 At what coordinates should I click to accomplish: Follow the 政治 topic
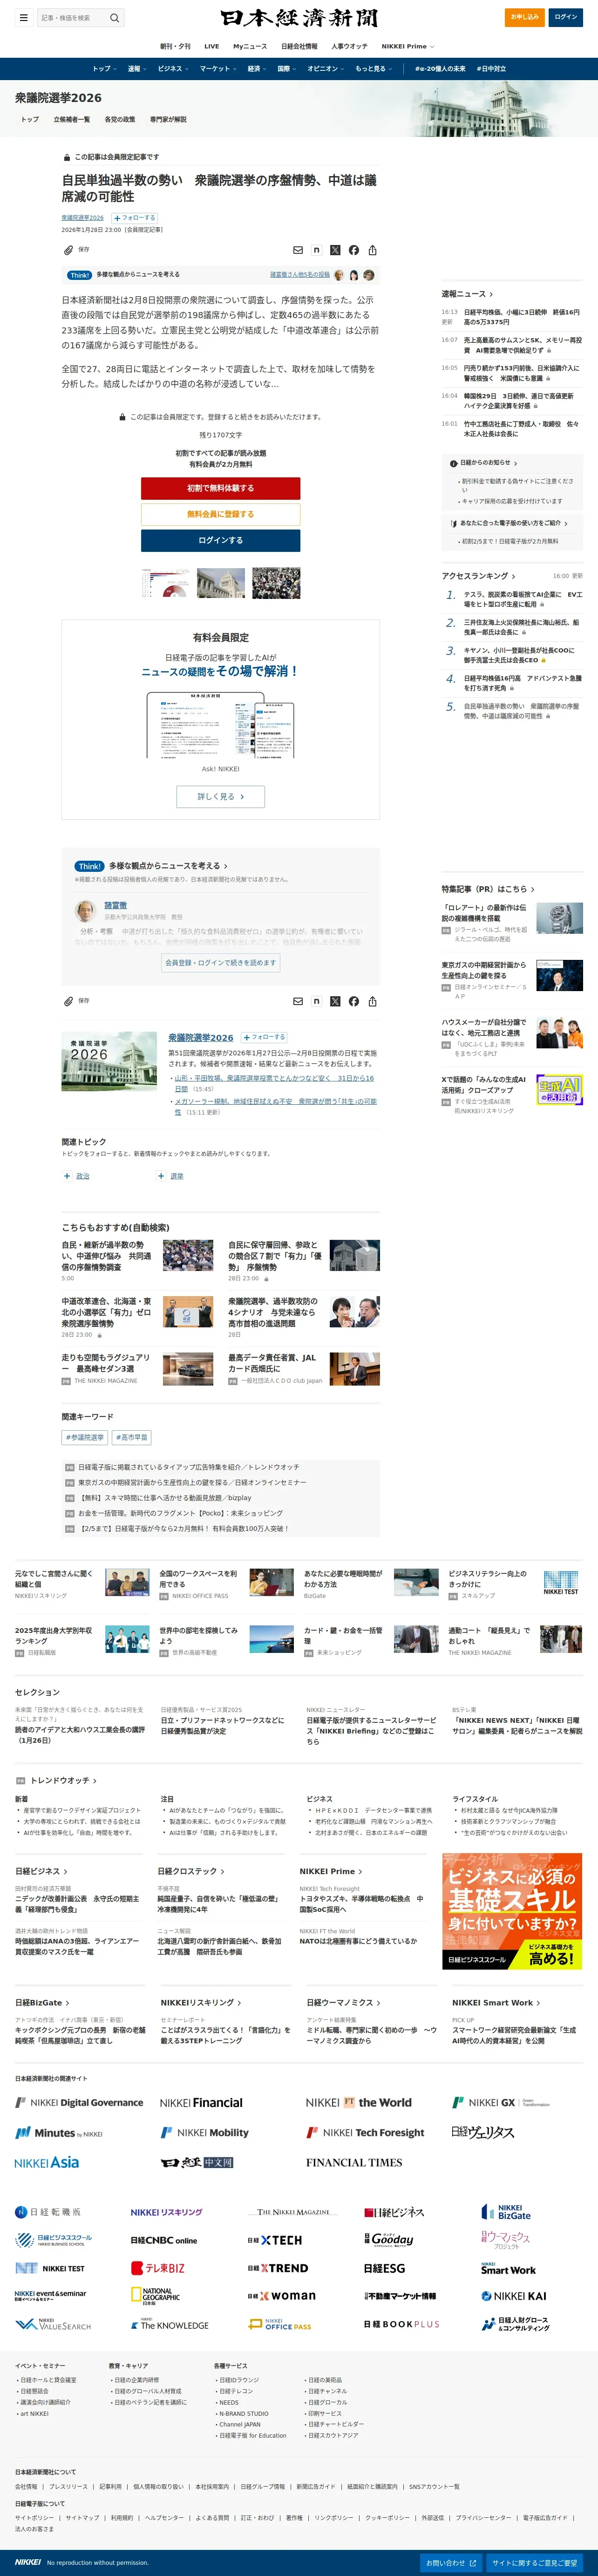[67, 1176]
